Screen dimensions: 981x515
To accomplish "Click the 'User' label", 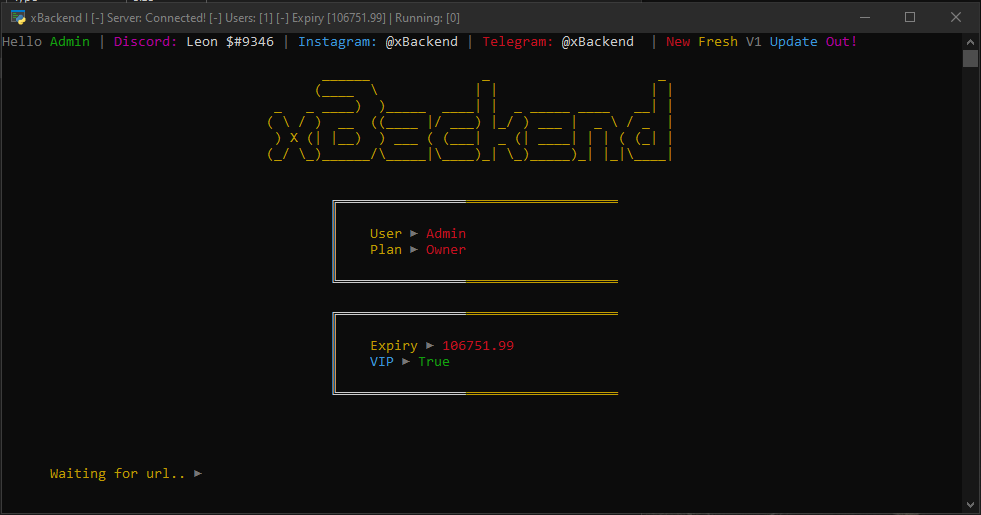I will point(386,233).
